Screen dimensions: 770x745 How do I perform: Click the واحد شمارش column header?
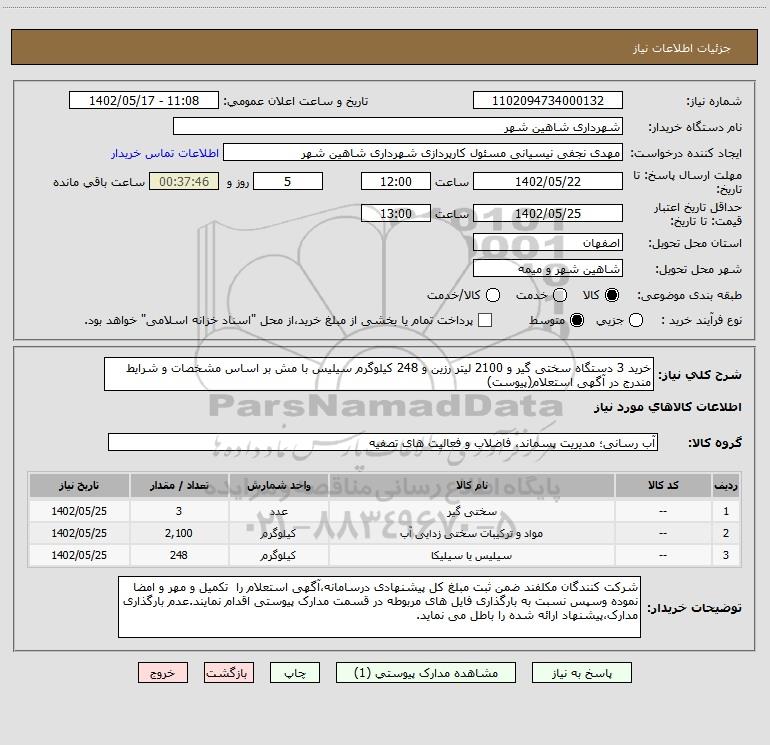pyautogui.click(x=278, y=485)
